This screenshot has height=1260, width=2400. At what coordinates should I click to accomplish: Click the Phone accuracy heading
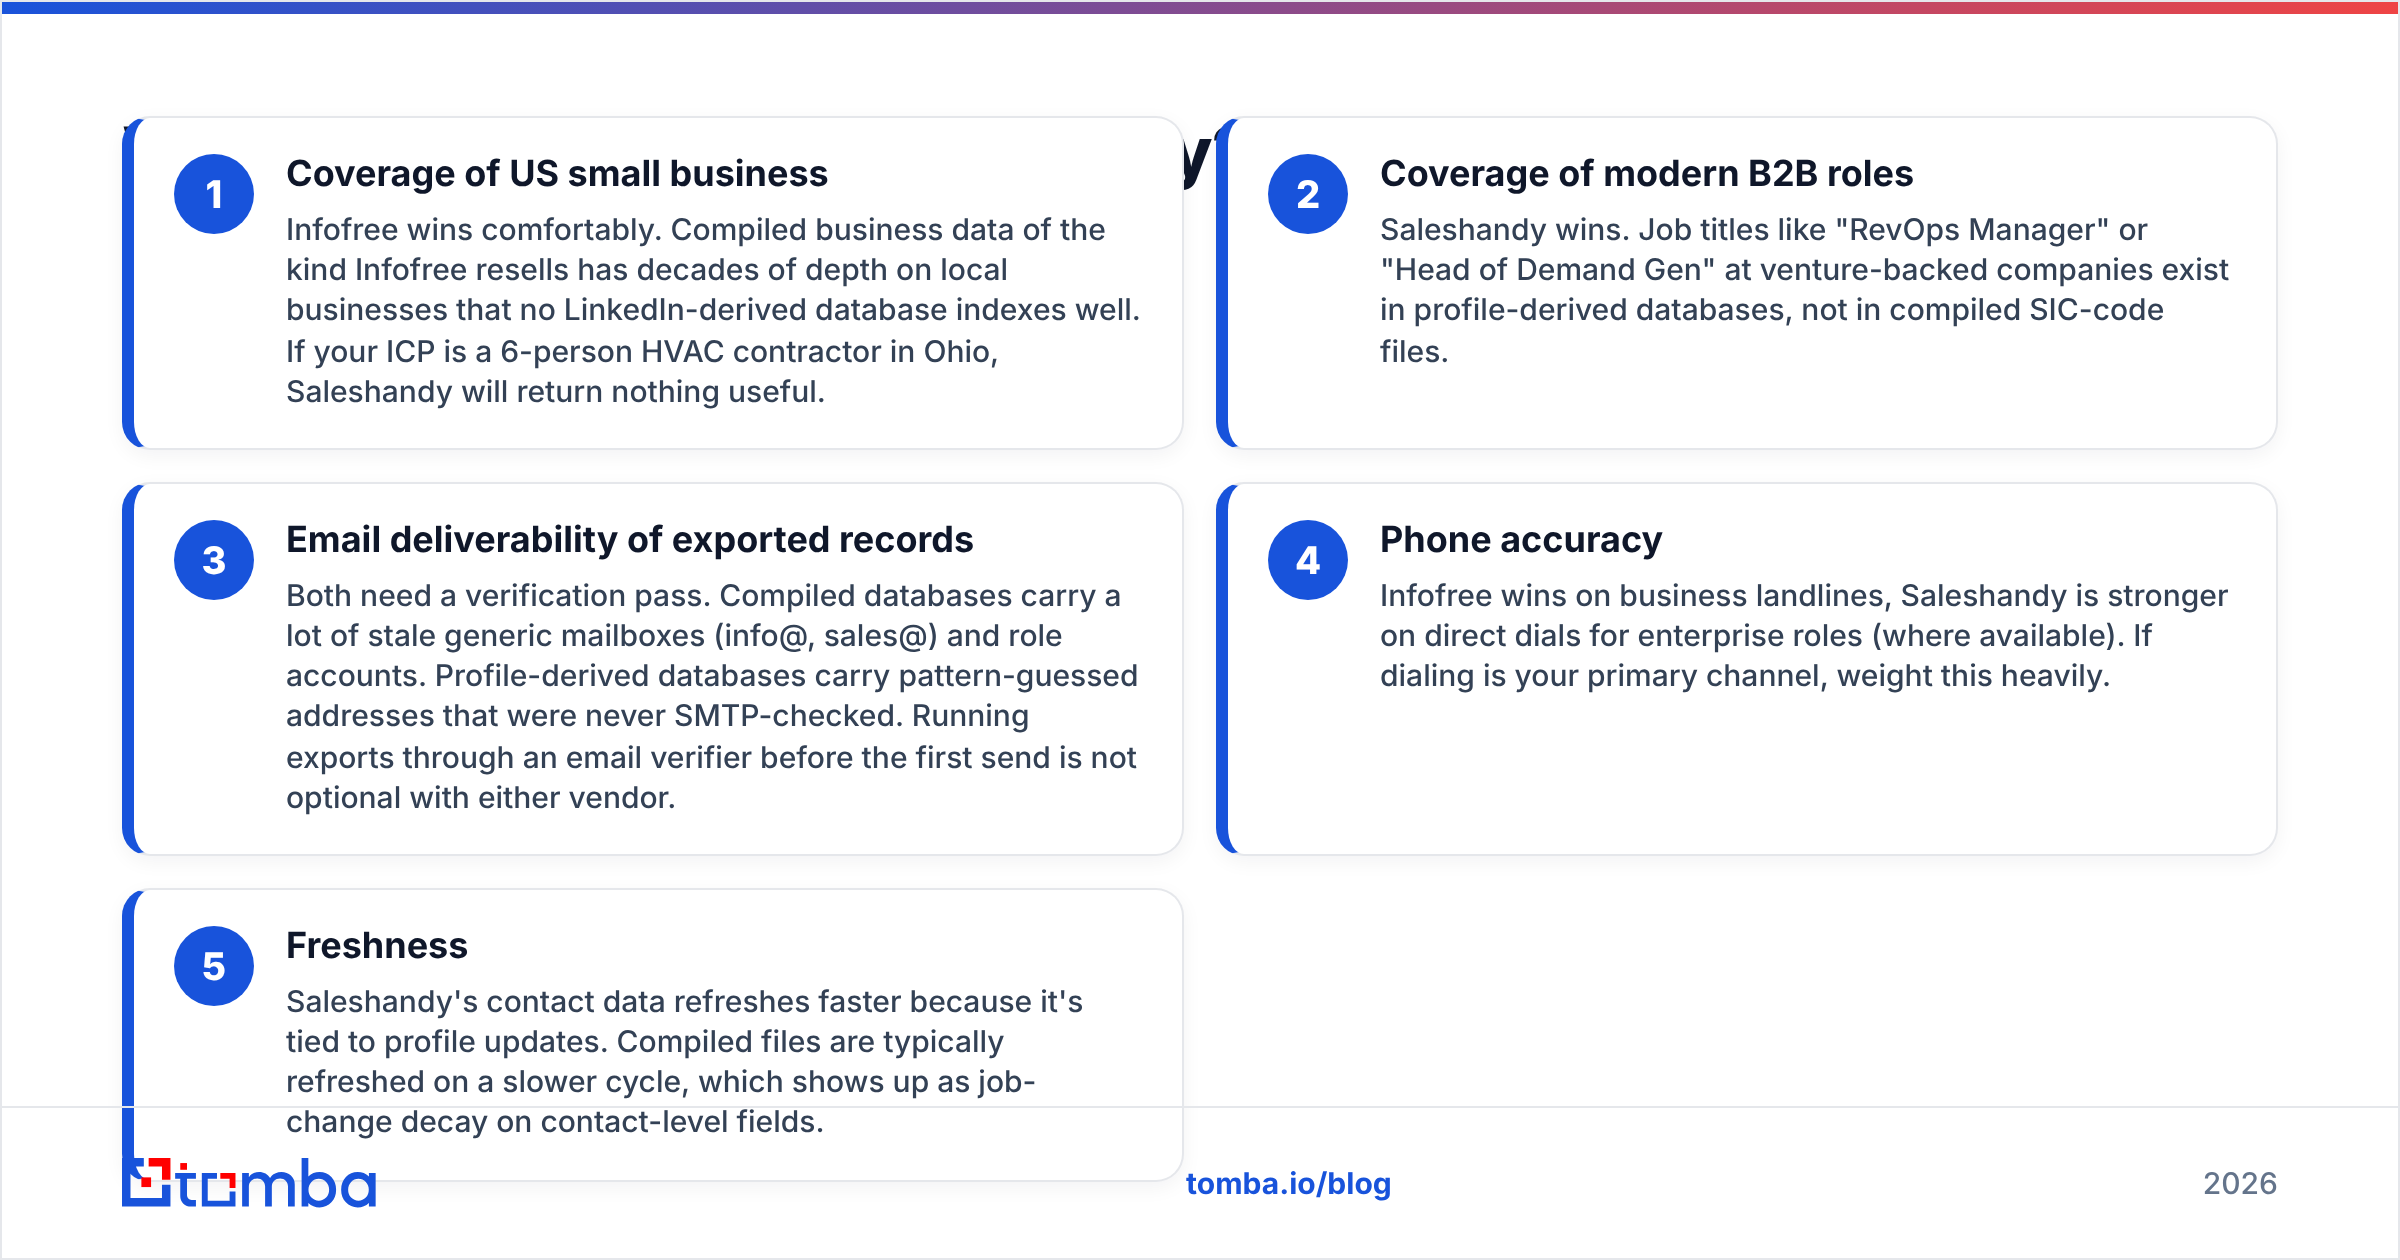click(x=1521, y=540)
